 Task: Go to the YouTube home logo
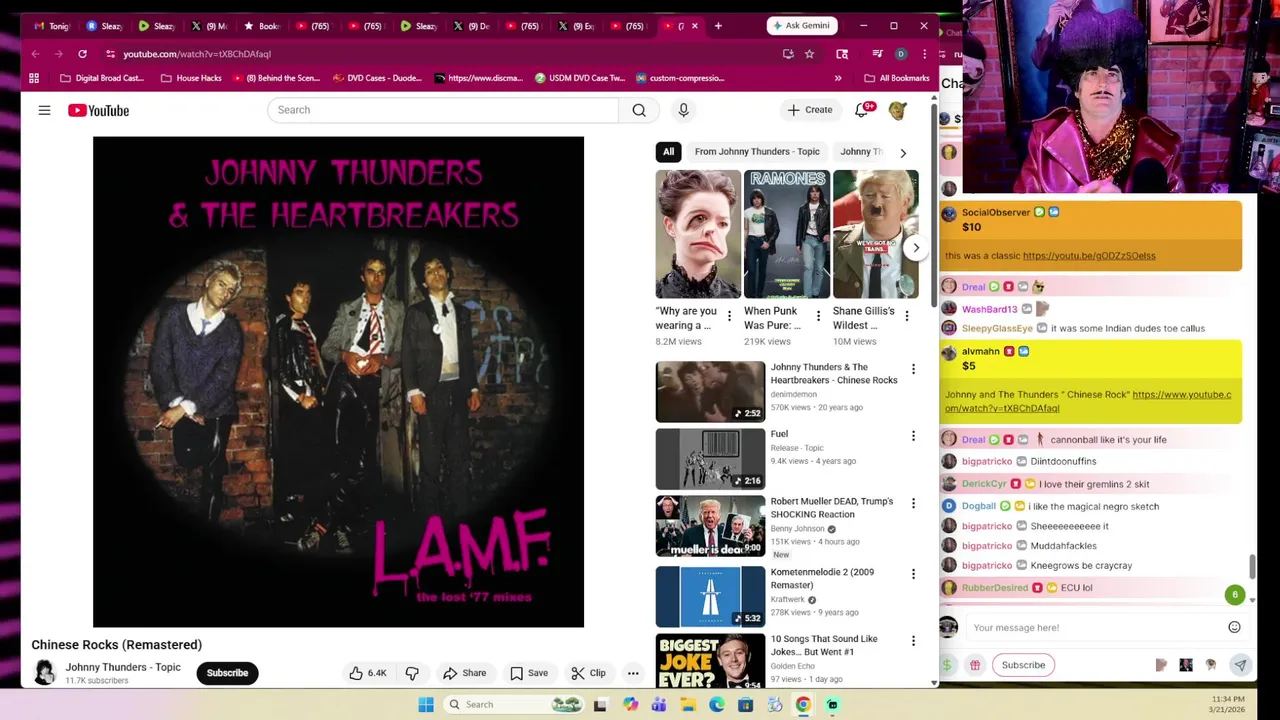(x=98, y=110)
